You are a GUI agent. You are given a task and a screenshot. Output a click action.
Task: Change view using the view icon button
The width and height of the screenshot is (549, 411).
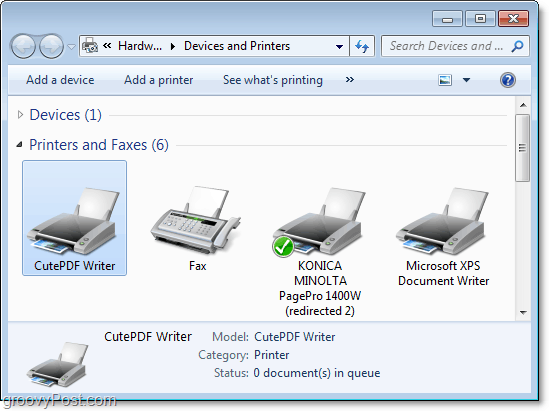pos(445,80)
